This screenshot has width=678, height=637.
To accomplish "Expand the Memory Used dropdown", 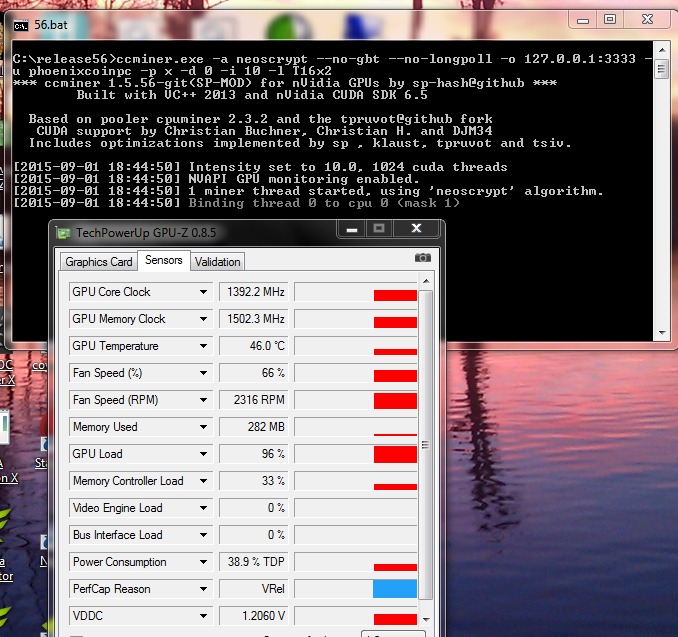I will tap(203, 427).
